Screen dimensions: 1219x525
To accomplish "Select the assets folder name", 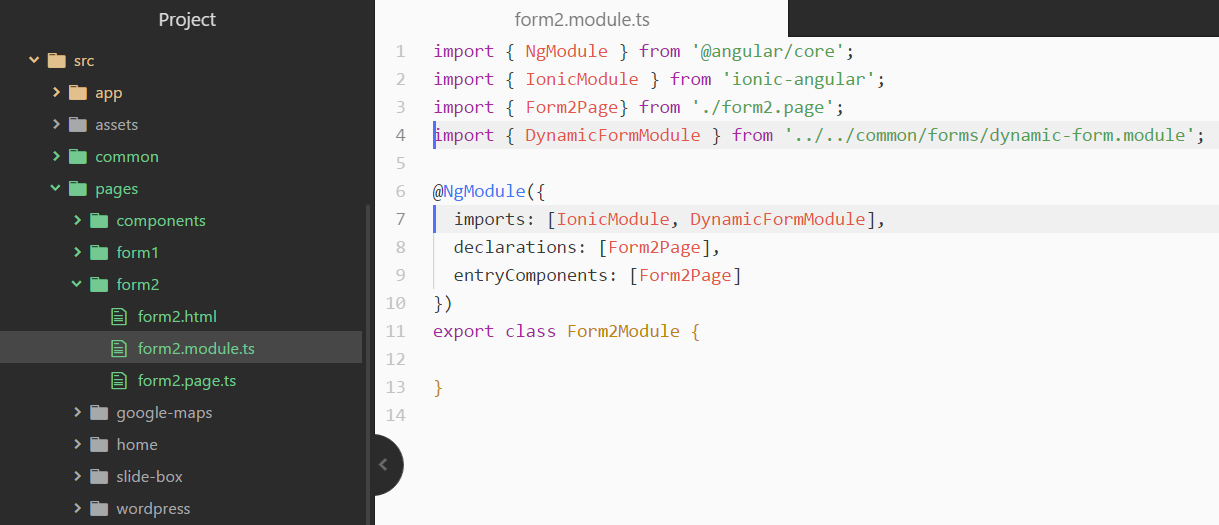I will click(117, 125).
